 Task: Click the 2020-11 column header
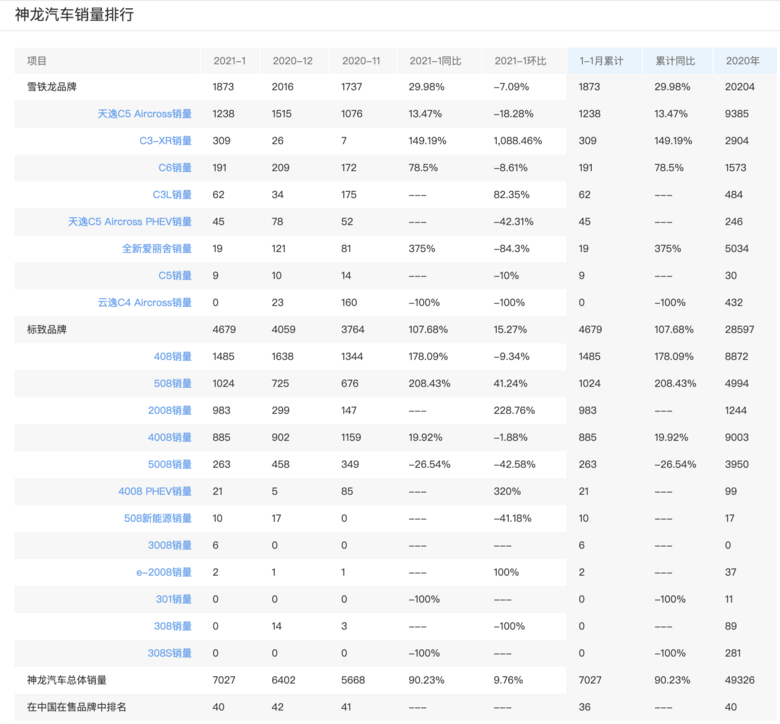(361, 61)
